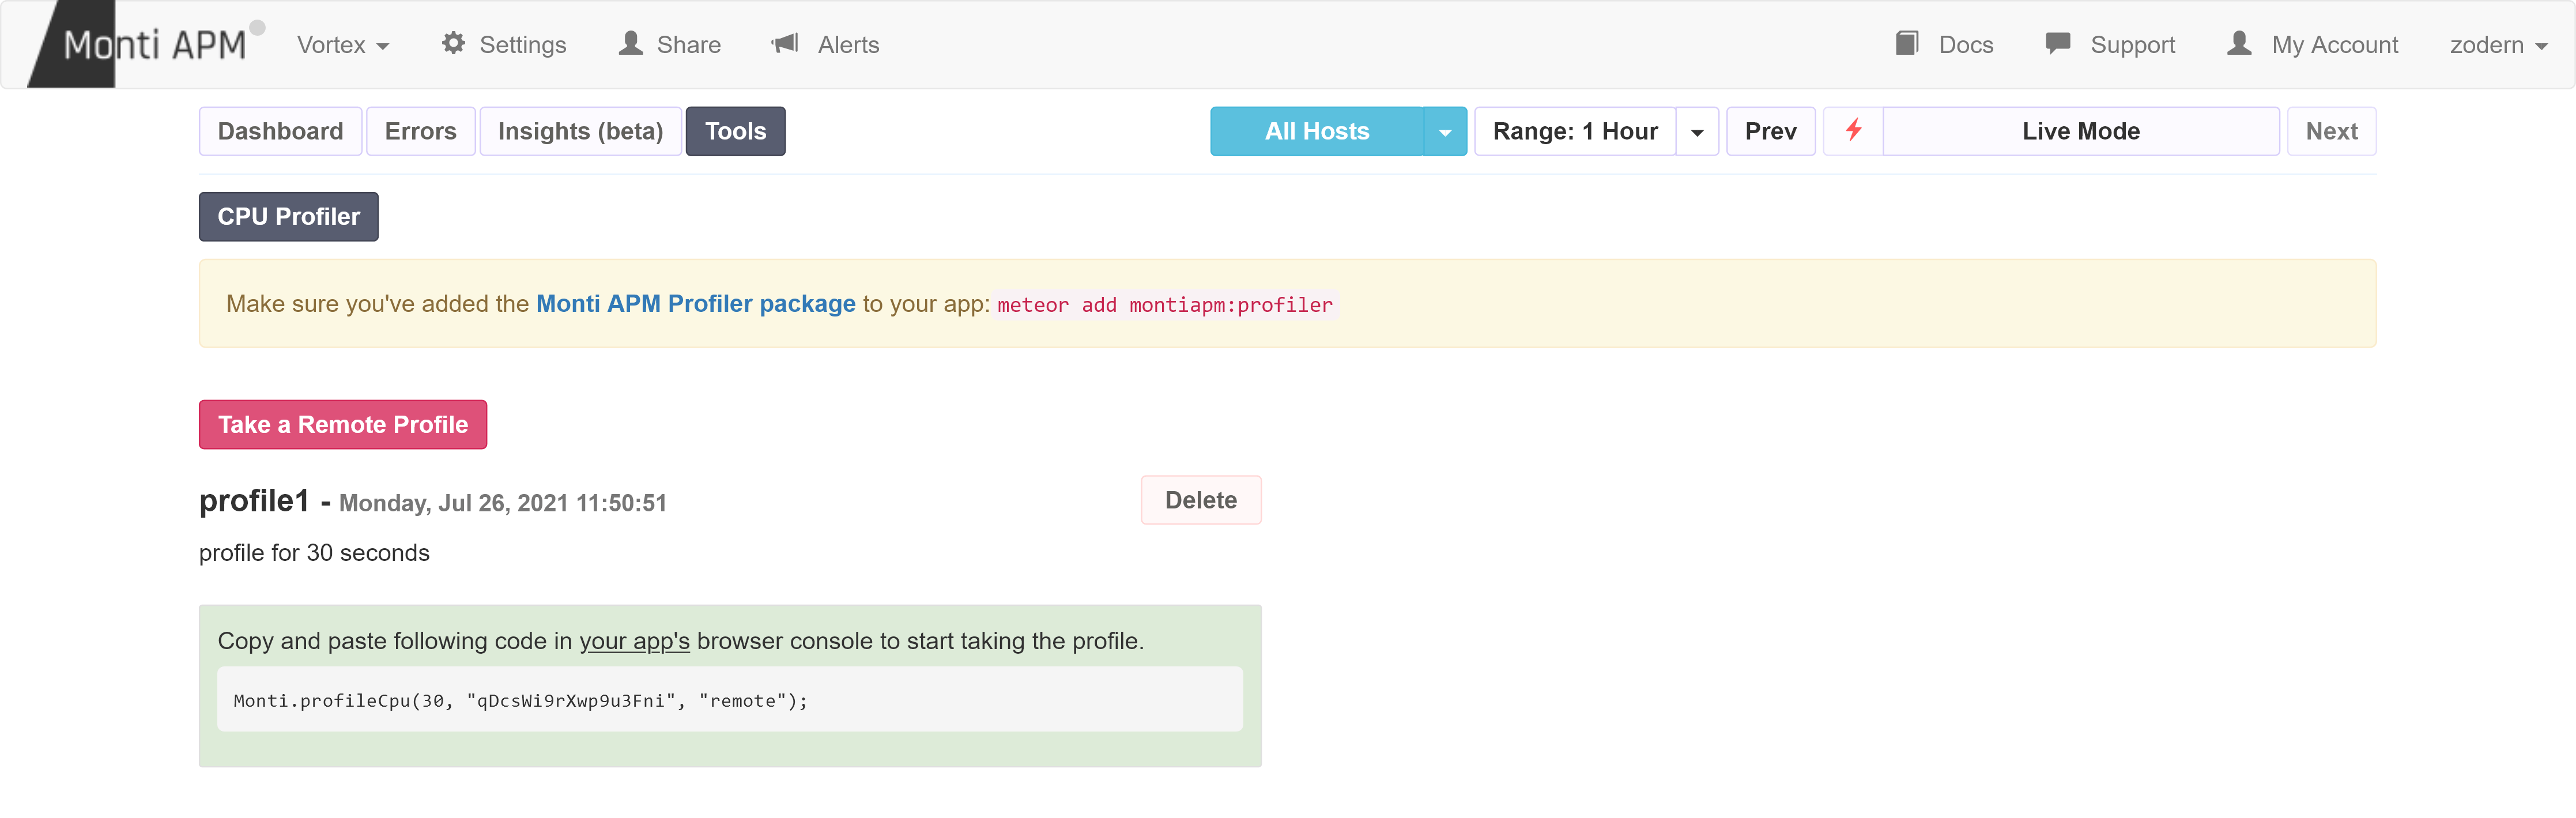Click the Docs book icon
2576x818 pixels.
point(1907,44)
